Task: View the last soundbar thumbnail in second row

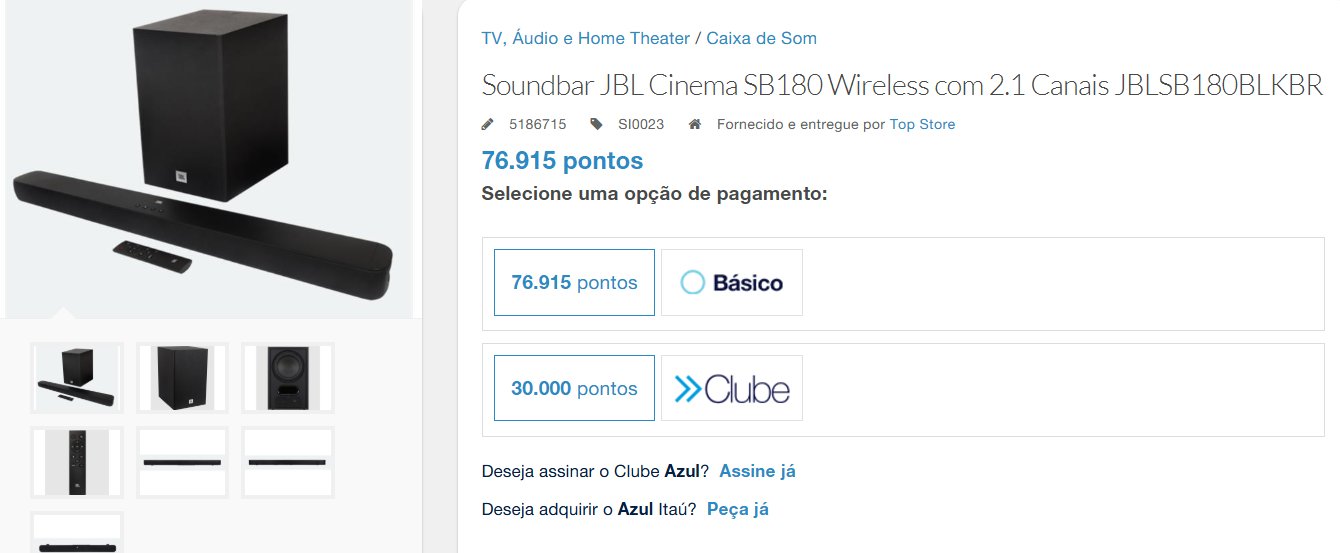Action: 288,462
